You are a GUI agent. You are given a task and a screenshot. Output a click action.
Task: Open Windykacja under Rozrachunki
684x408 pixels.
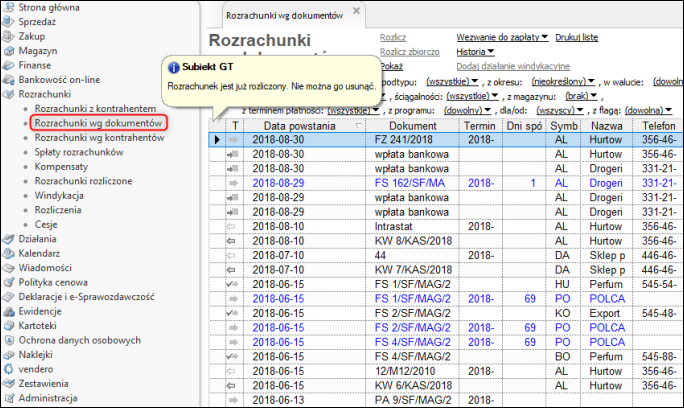pos(58,195)
